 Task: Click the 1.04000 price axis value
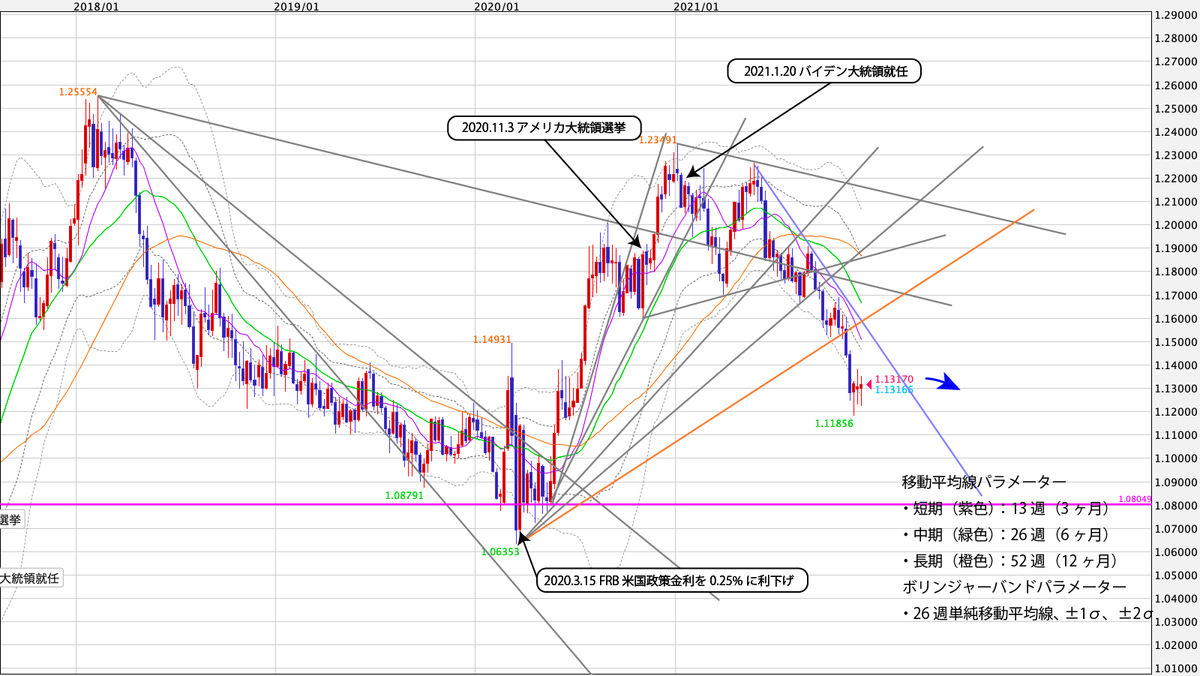tap(1177, 598)
